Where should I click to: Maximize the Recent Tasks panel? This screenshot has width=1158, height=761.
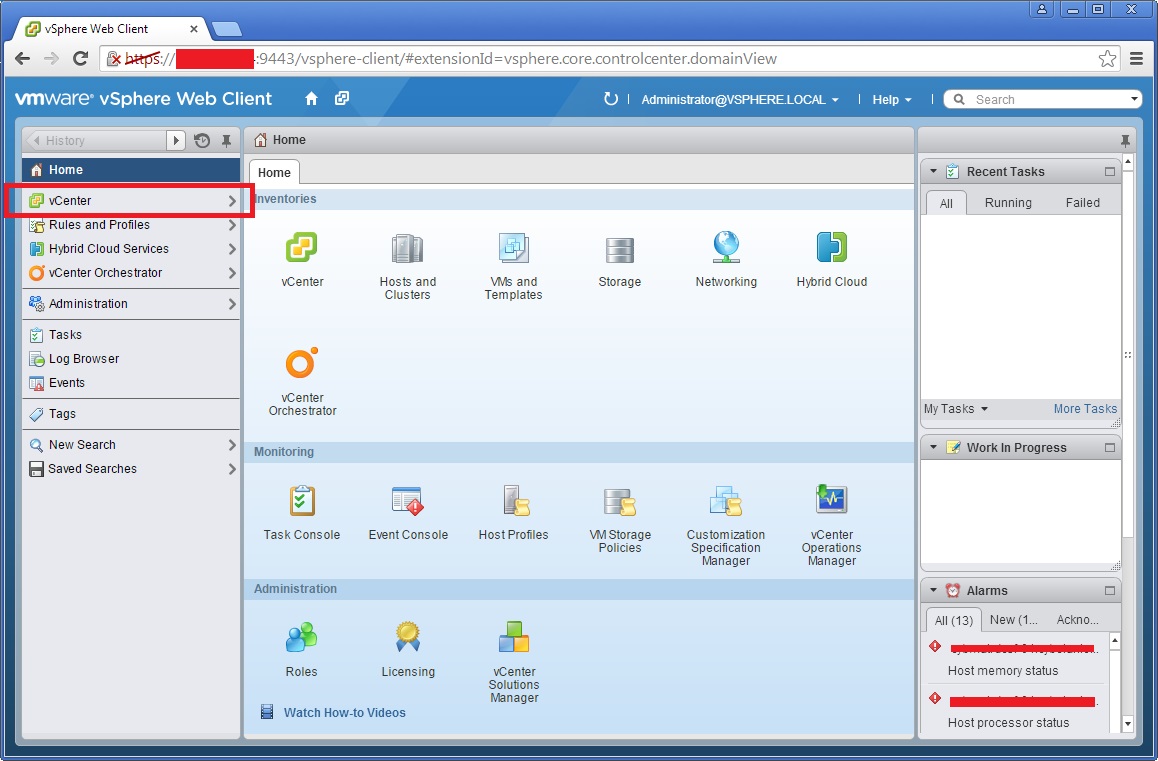(x=1109, y=171)
